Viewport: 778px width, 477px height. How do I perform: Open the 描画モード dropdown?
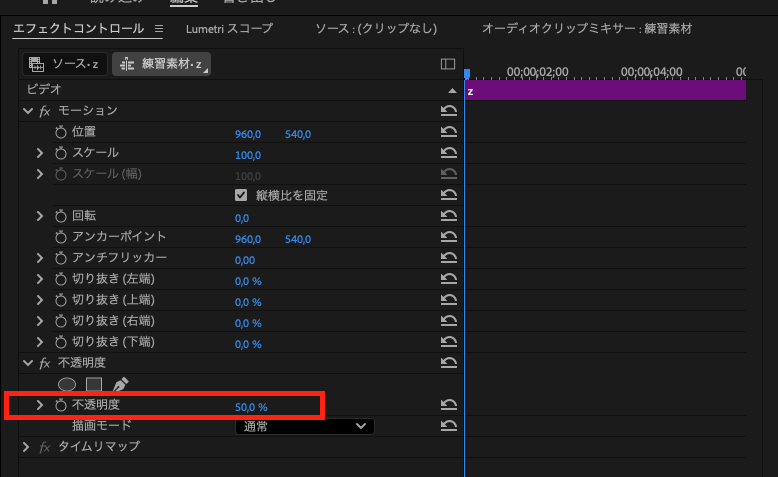click(x=304, y=426)
